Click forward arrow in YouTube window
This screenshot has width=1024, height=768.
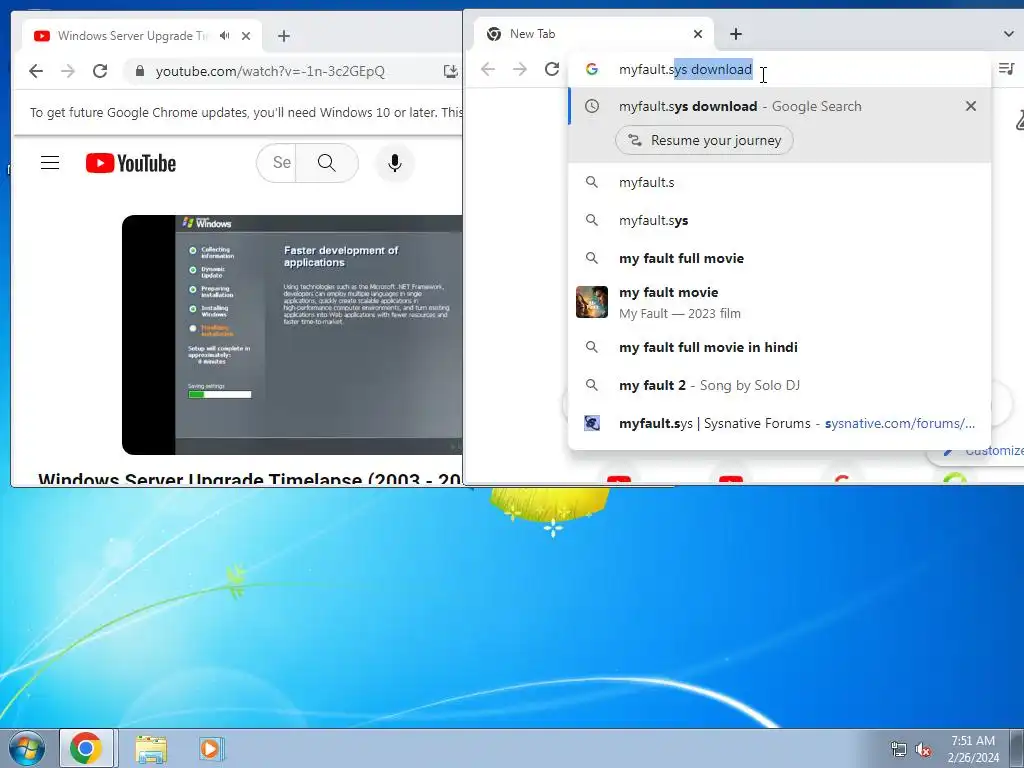coord(68,71)
